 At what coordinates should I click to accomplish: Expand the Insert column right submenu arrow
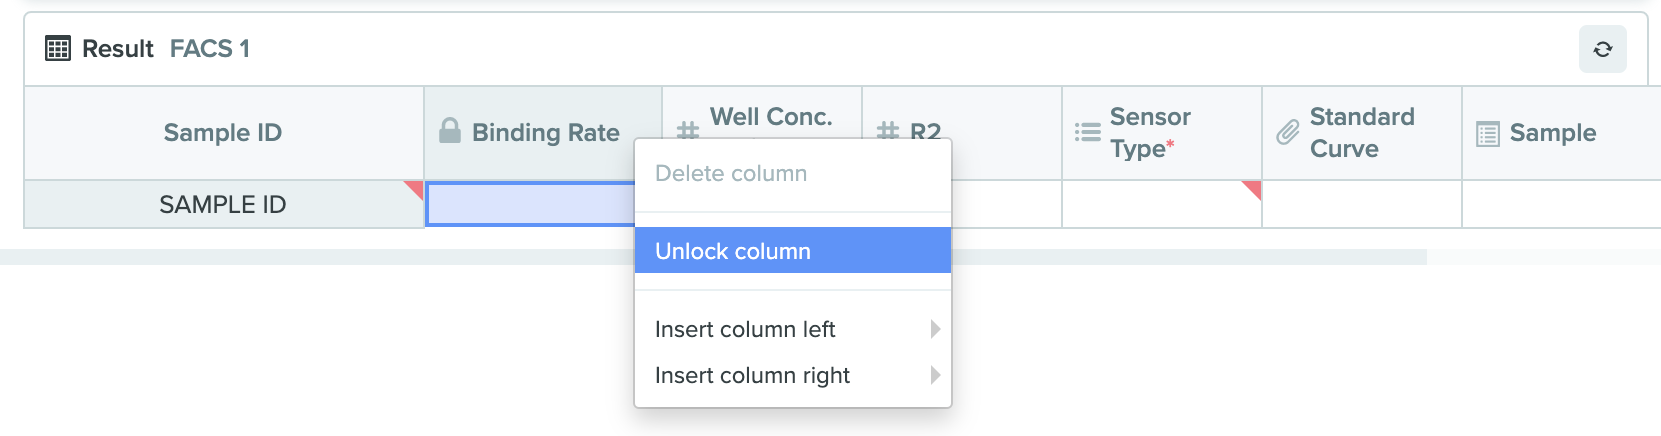coord(935,375)
